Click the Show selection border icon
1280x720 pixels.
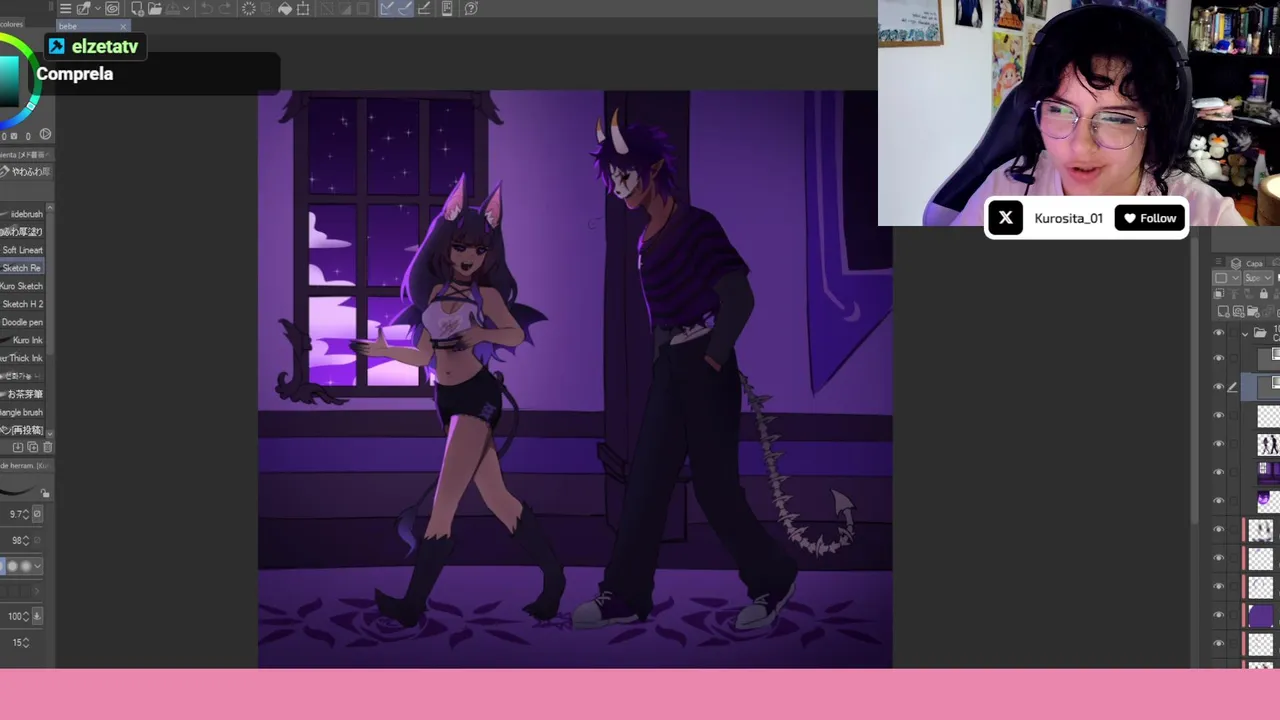point(363,8)
